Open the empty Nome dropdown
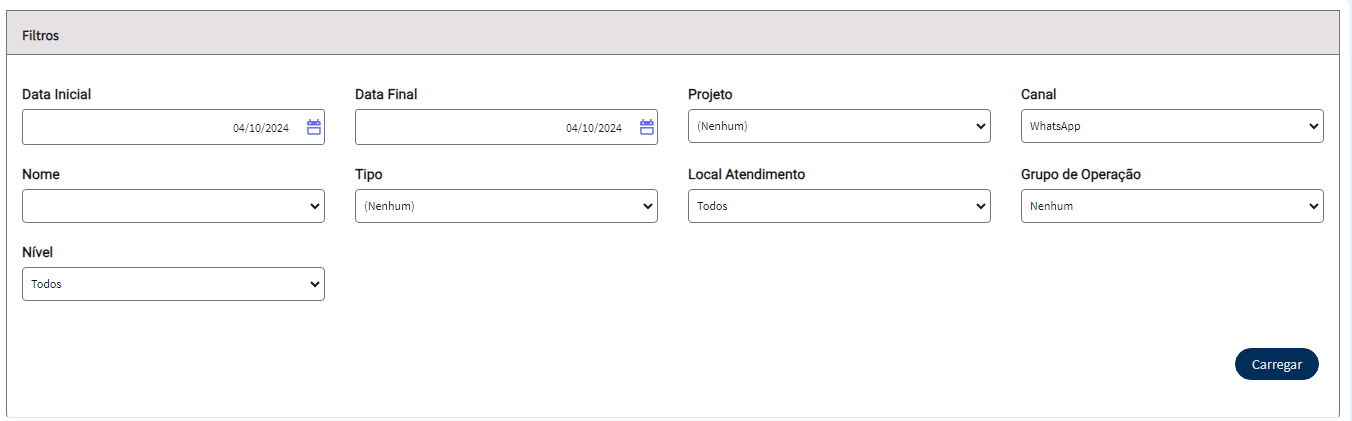 (173, 206)
